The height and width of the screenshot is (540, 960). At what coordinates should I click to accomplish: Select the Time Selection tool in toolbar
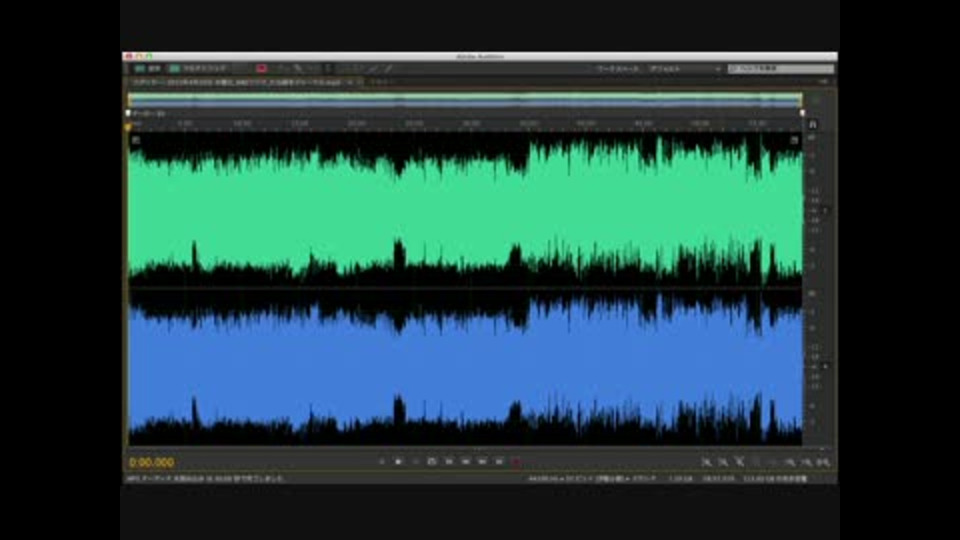coord(328,69)
